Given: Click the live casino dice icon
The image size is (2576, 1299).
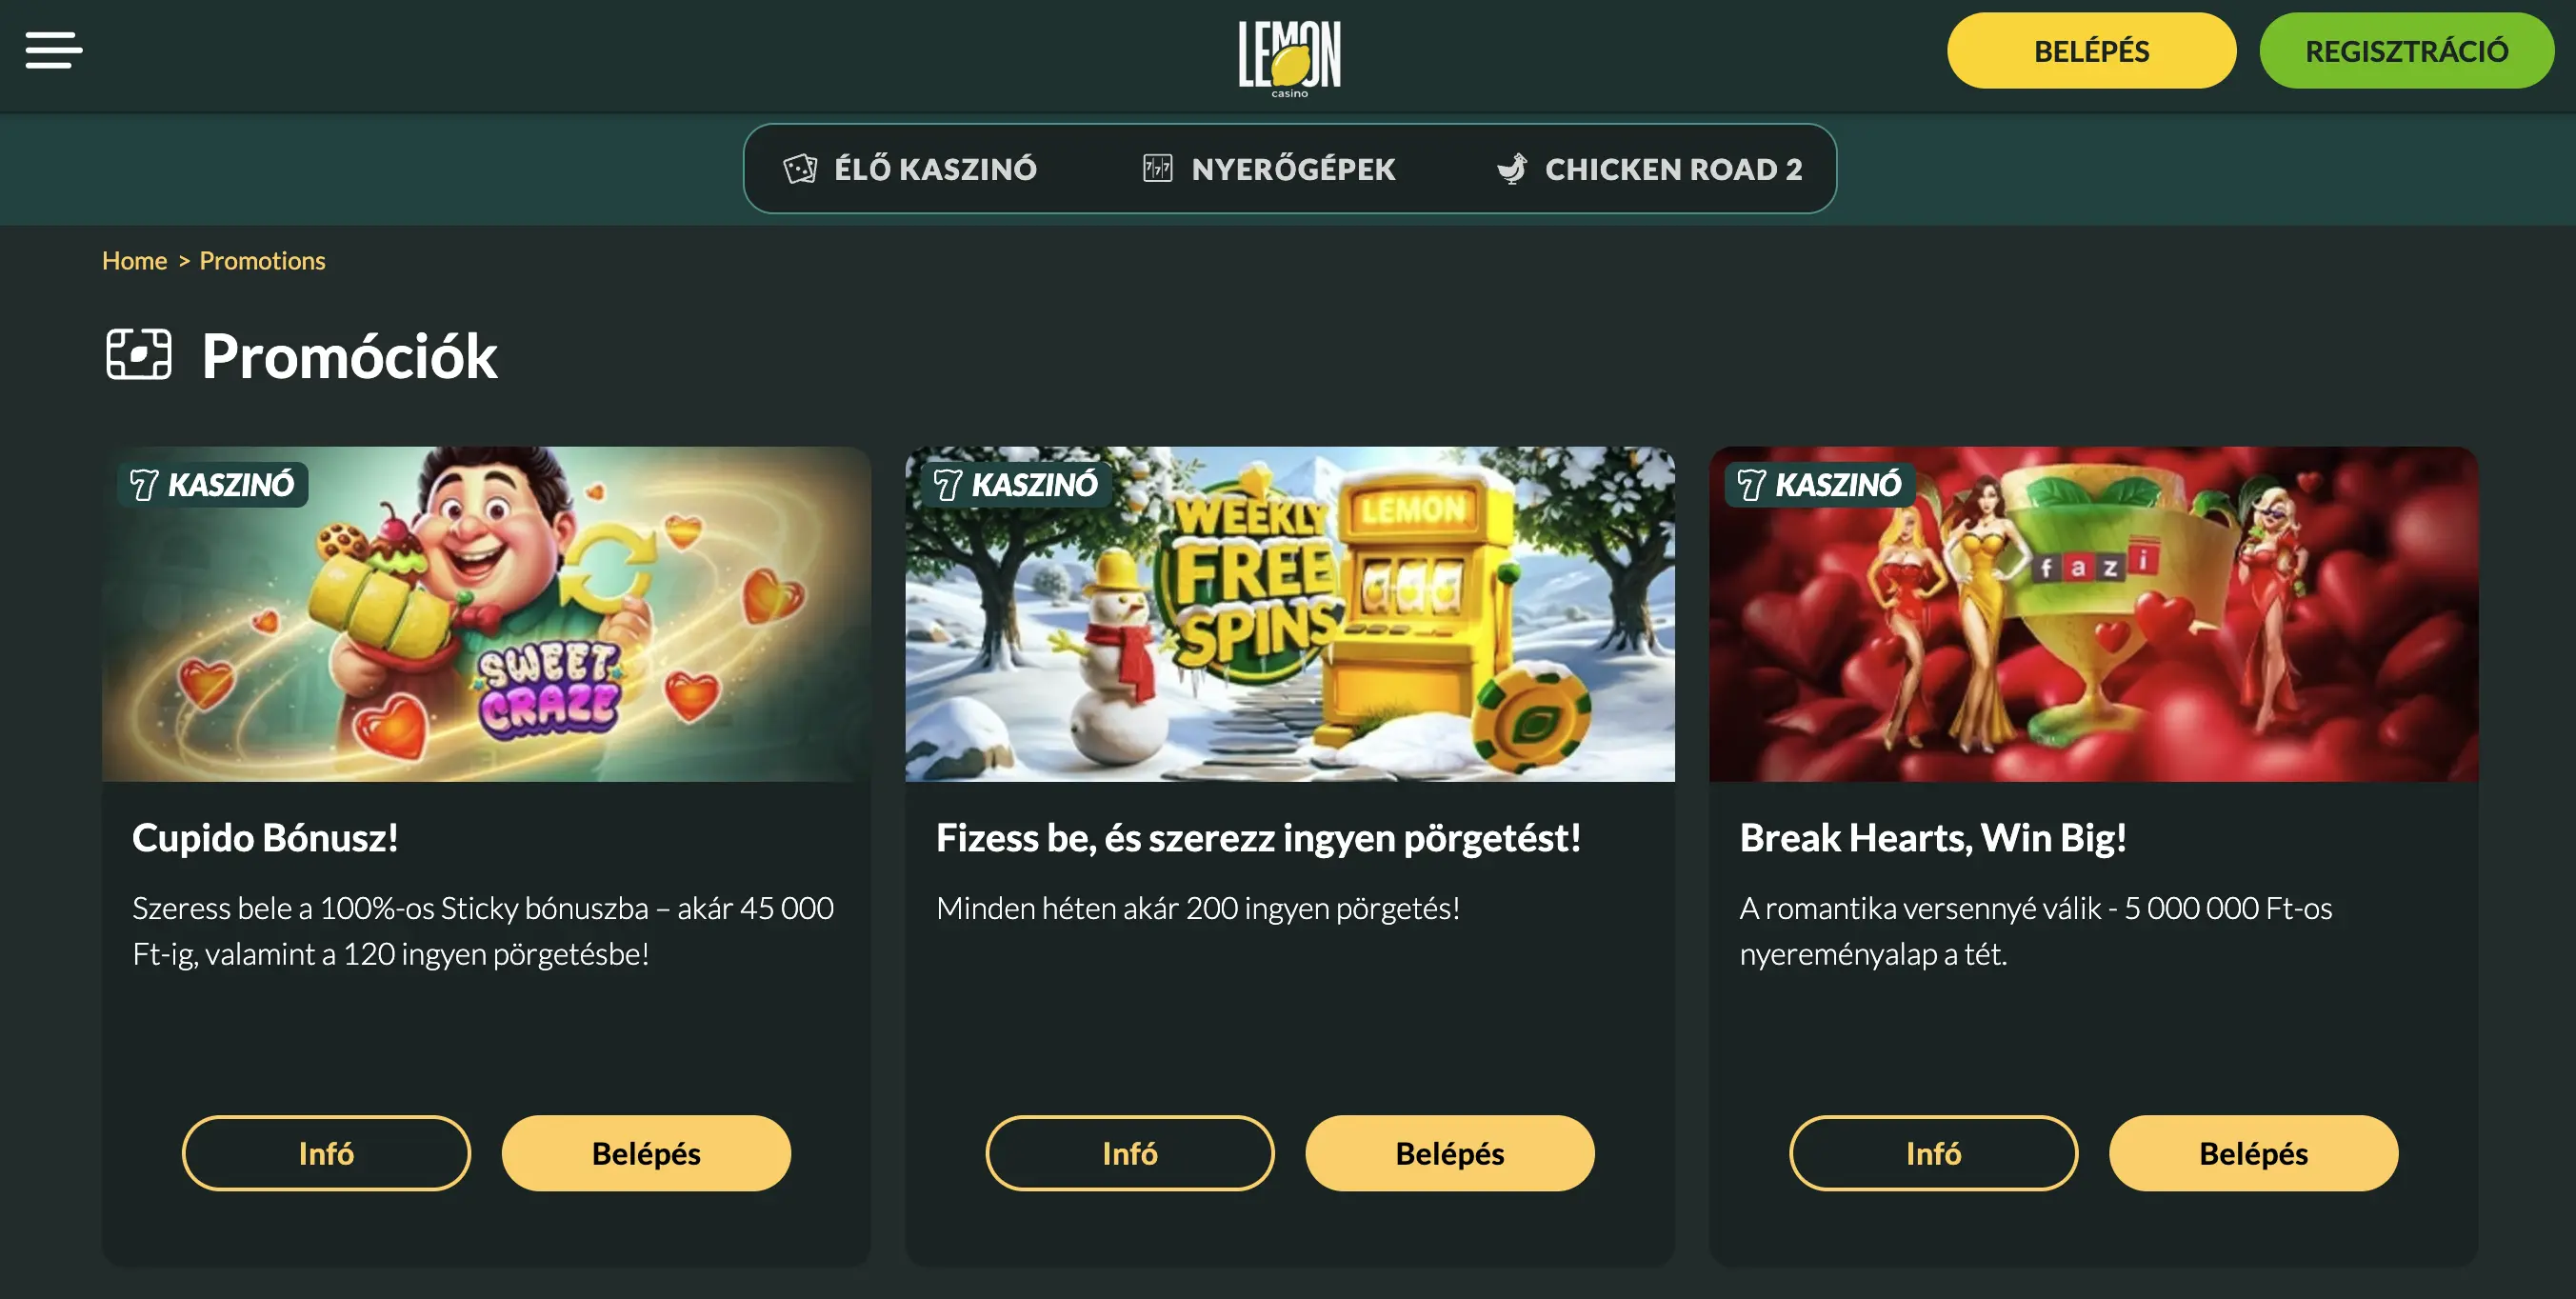Looking at the screenshot, I should 800,169.
